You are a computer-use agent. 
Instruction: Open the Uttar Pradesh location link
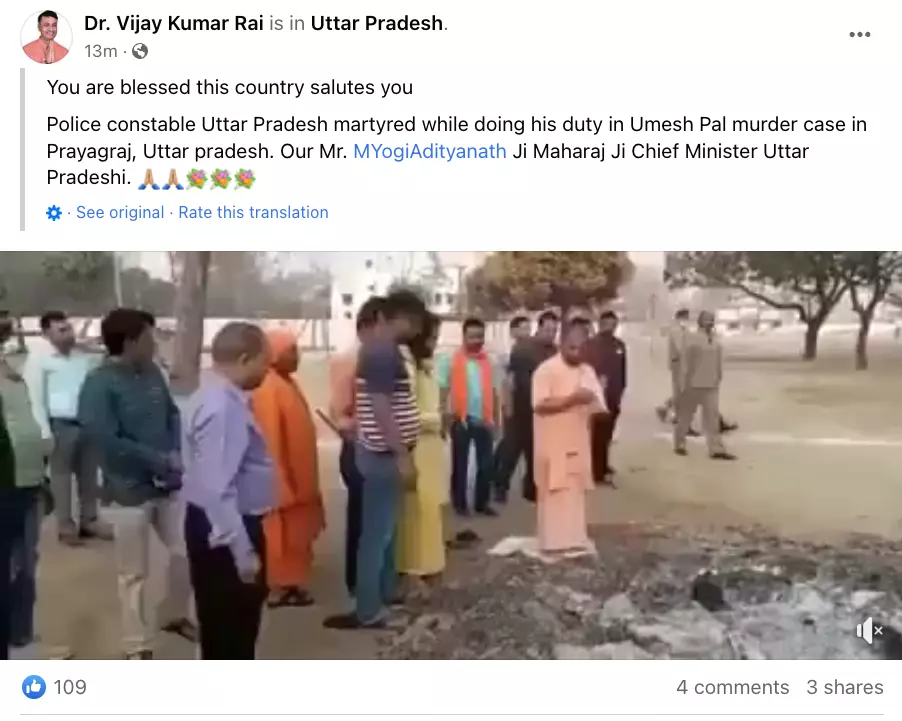coord(377,23)
